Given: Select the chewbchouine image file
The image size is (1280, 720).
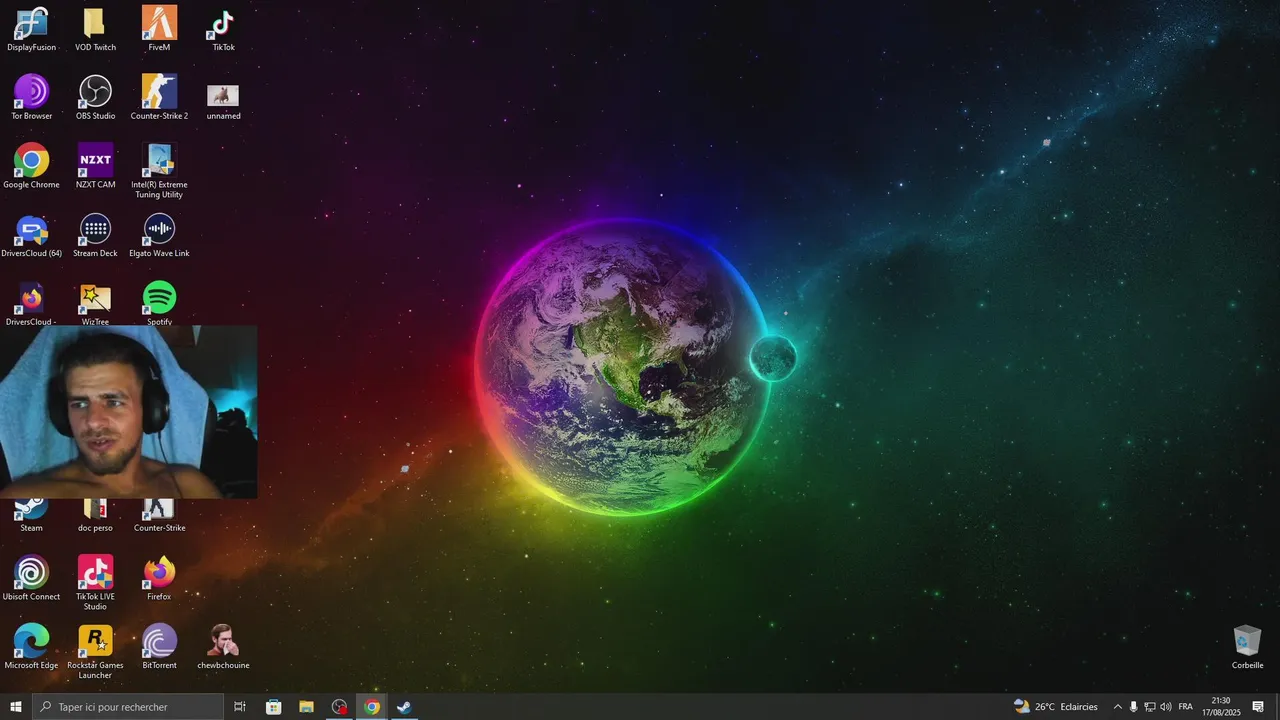Looking at the screenshot, I should [x=223, y=648].
